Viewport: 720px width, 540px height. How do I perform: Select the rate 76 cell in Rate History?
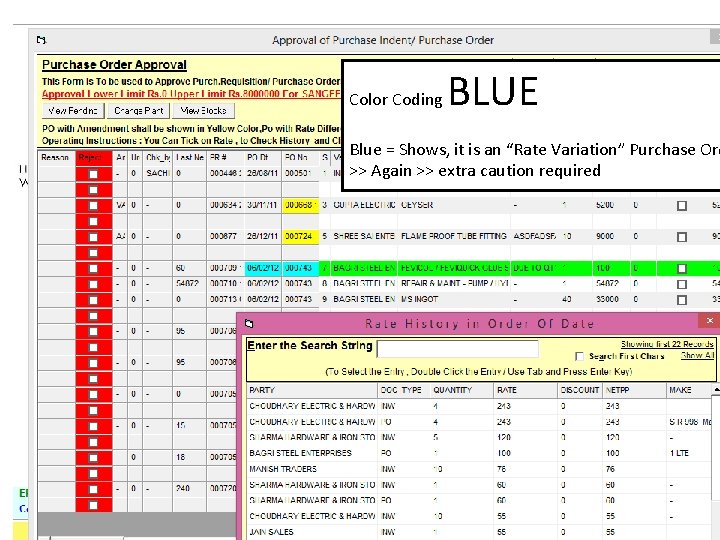tap(525, 469)
